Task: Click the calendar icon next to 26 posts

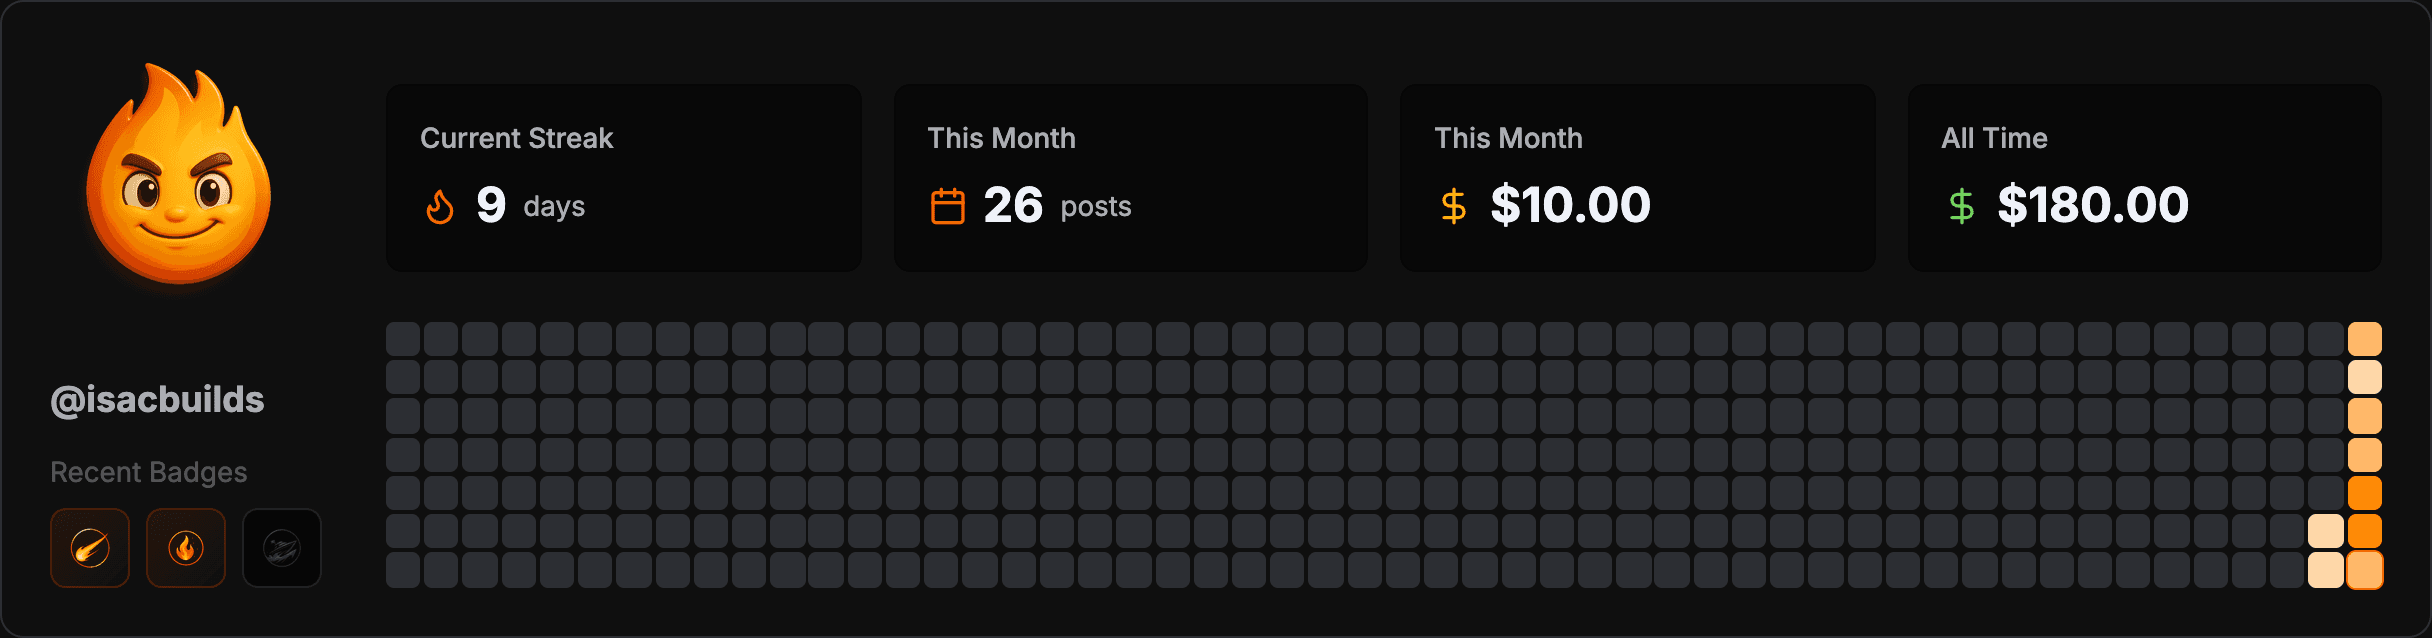Action: pos(947,207)
